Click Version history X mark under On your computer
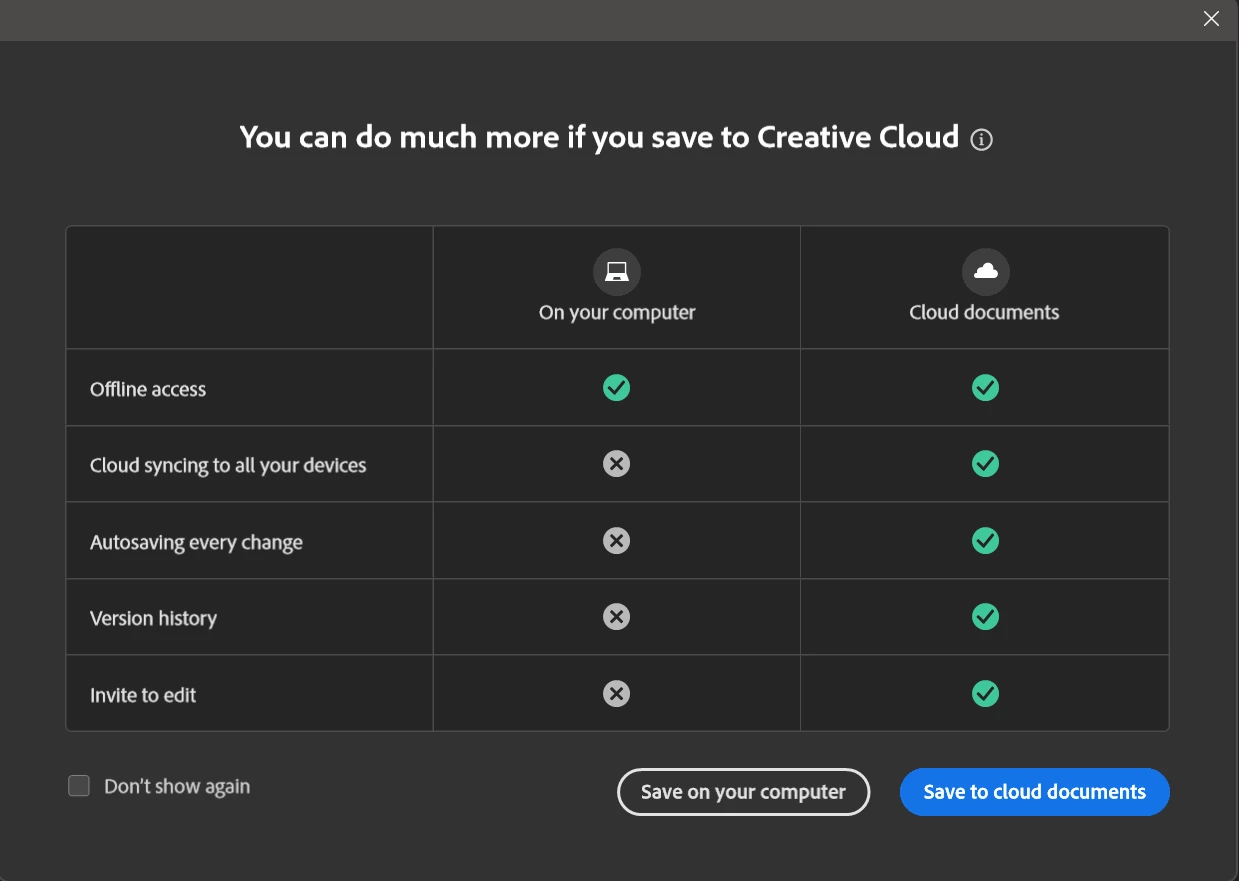Screen dimensions: 1239x881 click(x=617, y=617)
